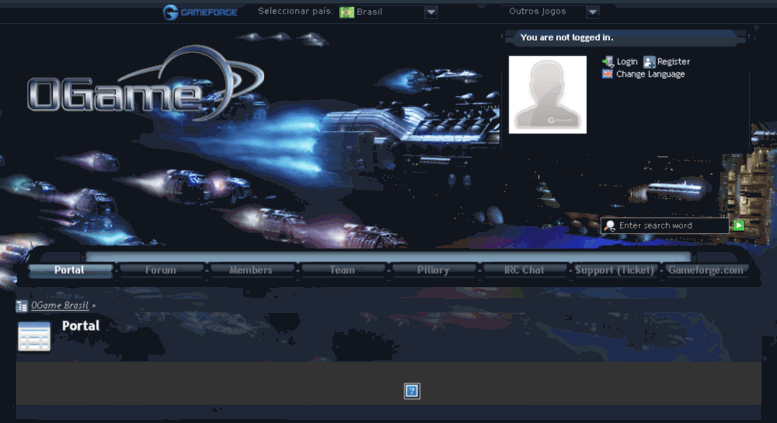Click the Register icon
The width and height of the screenshot is (777, 423).
pyautogui.click(x=649, y=61)
